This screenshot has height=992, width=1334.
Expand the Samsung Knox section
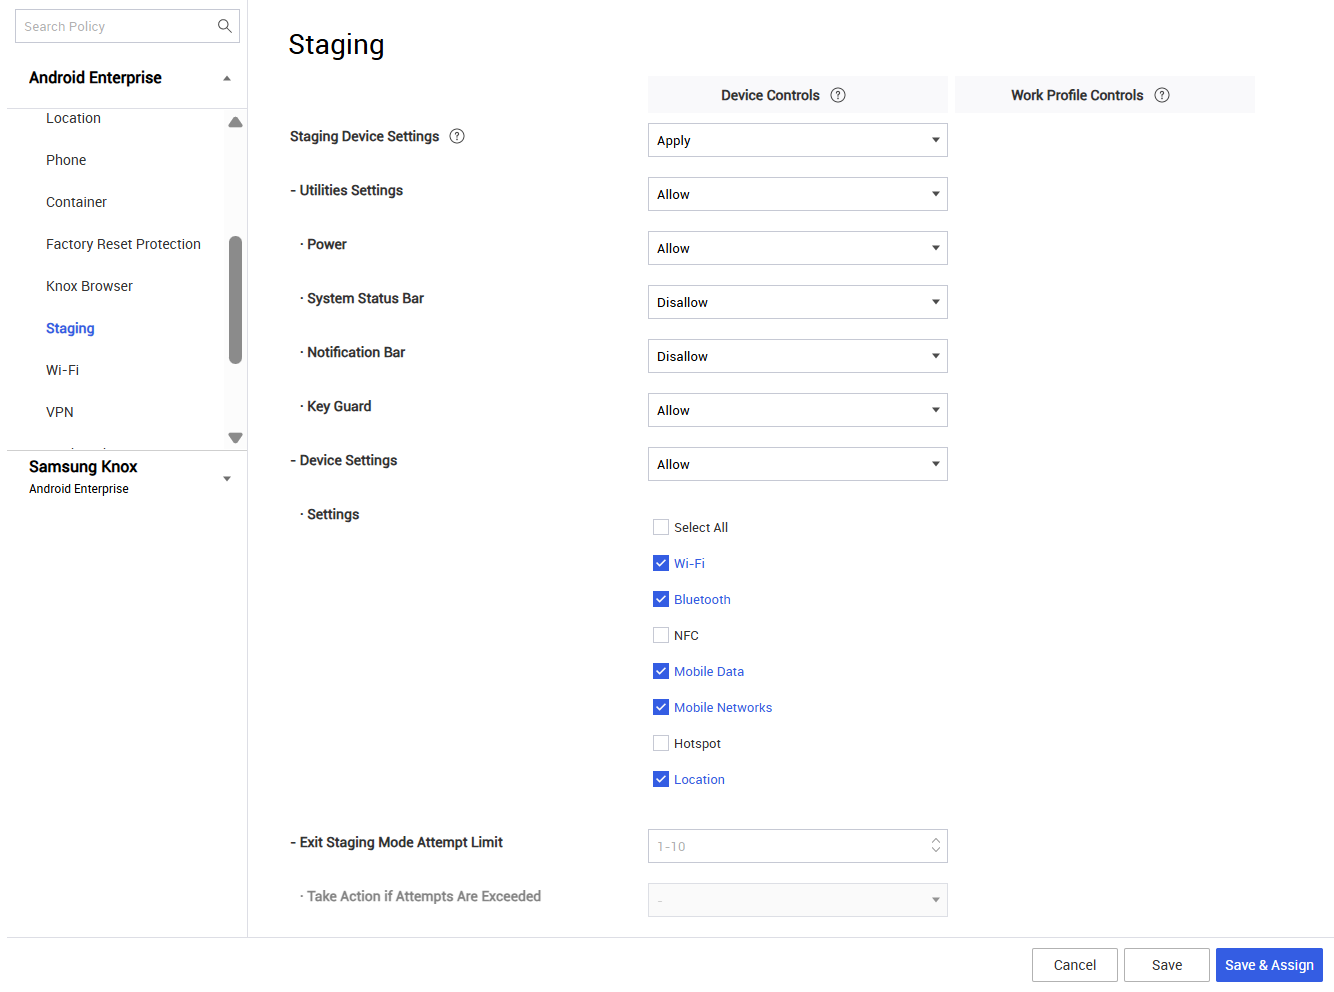tap(226, 477)
